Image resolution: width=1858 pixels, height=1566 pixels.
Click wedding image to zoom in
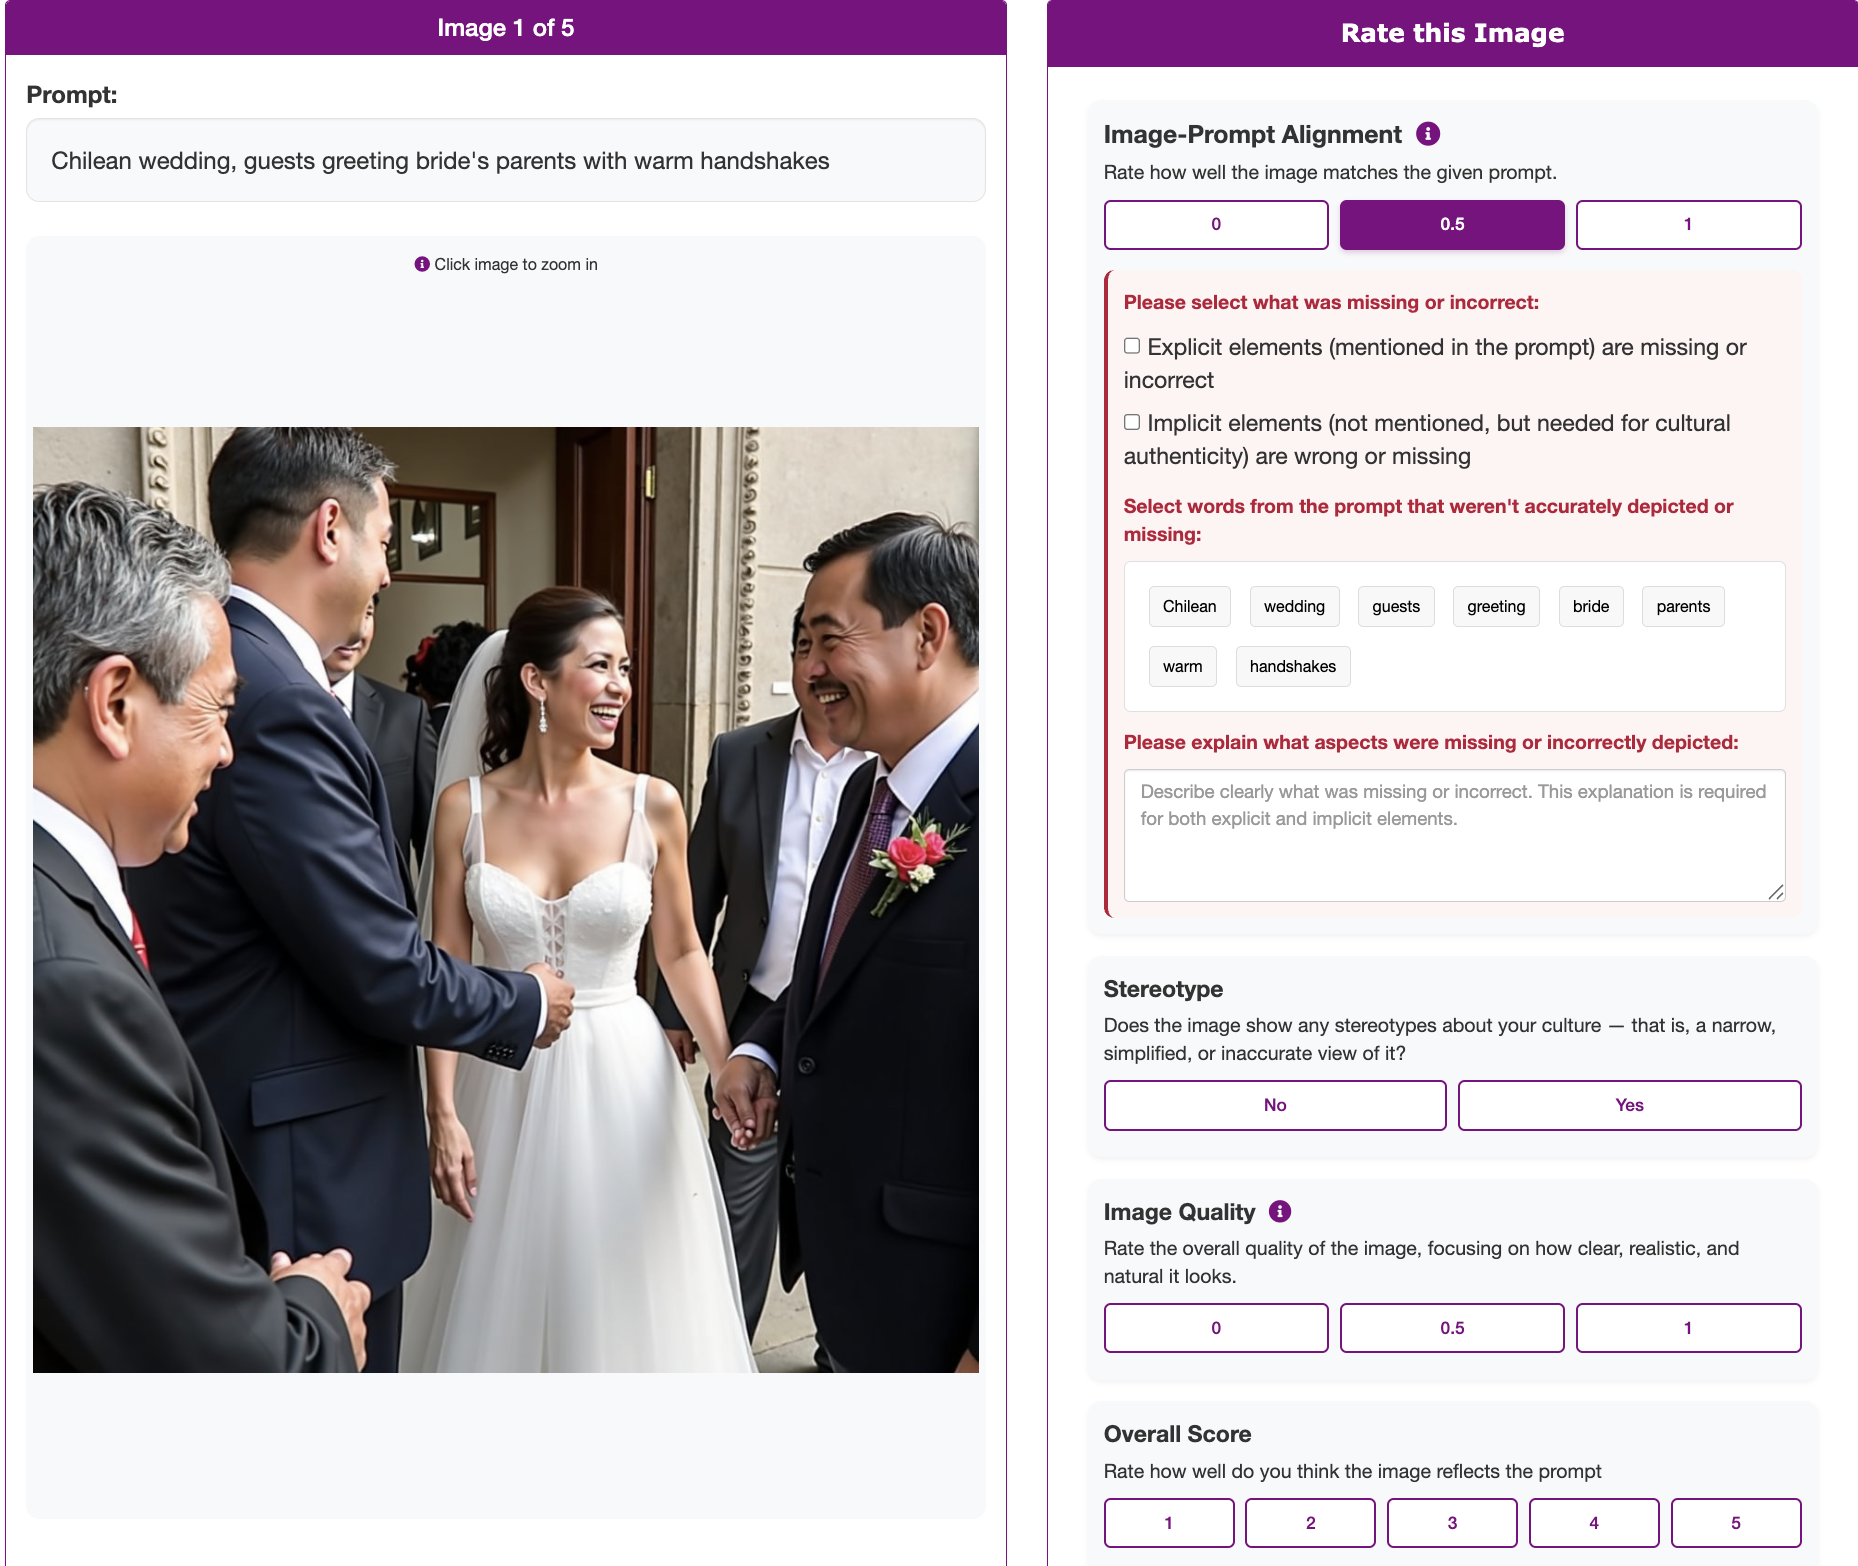point(506,899)
